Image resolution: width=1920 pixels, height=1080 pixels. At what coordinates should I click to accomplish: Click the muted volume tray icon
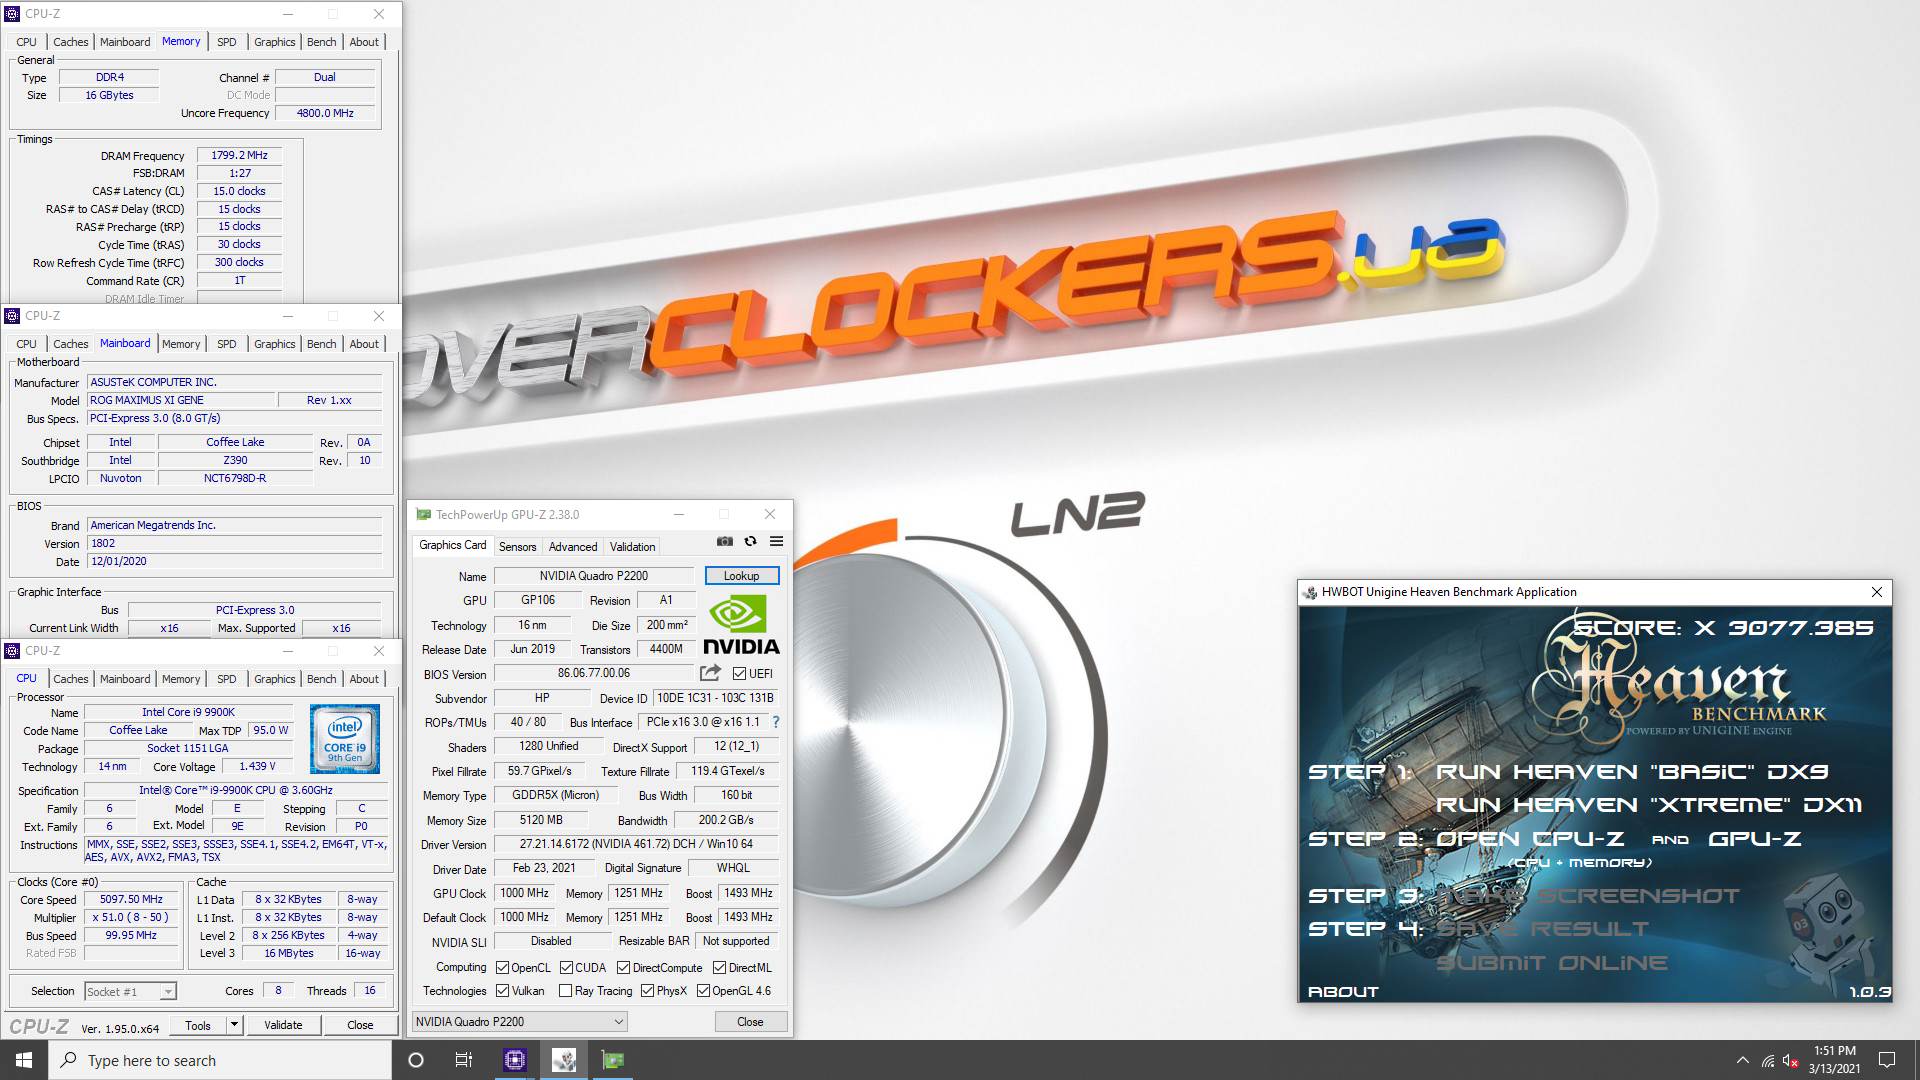click(1790, 1060)
